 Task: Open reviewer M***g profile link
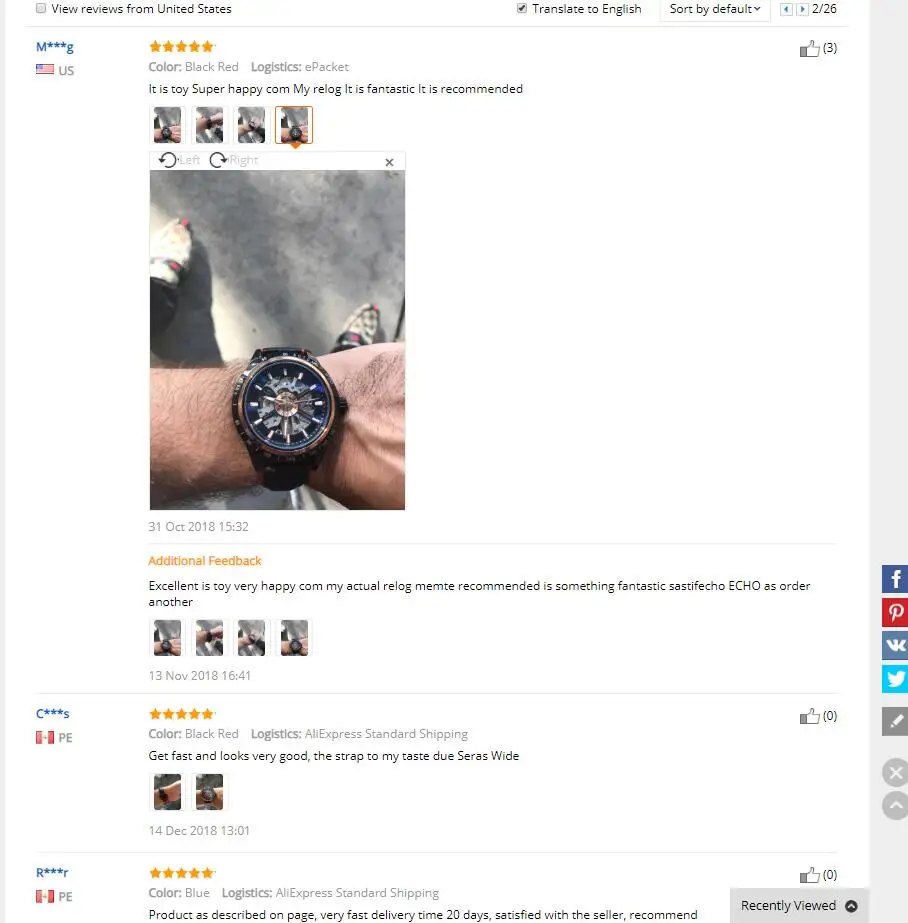(55, 47)
